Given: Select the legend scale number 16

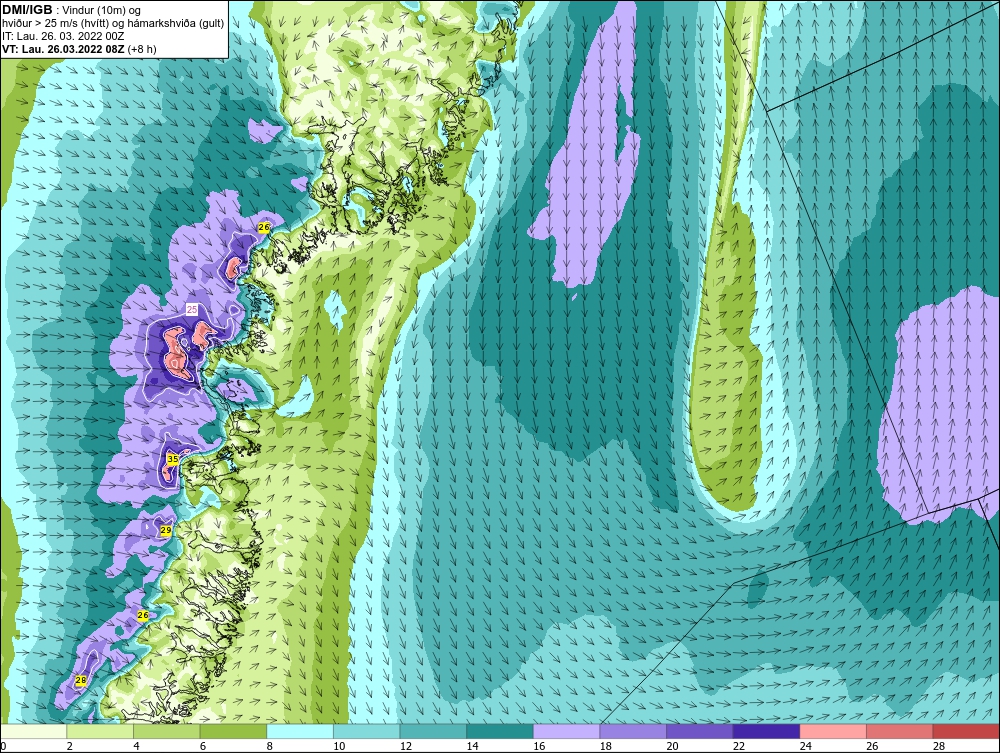Looking at the screenshot, I should pos(539,746).
